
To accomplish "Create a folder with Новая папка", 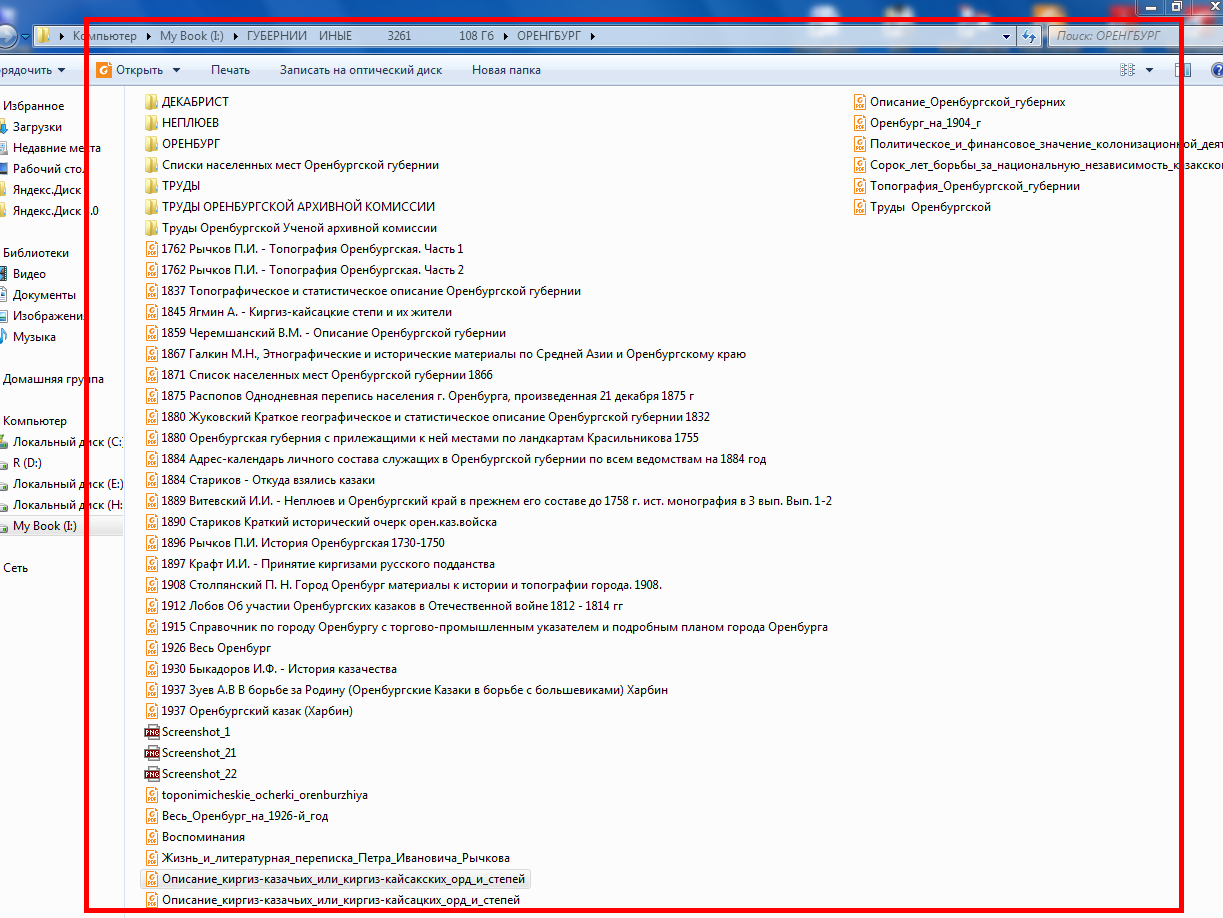I will coord(506,70).
